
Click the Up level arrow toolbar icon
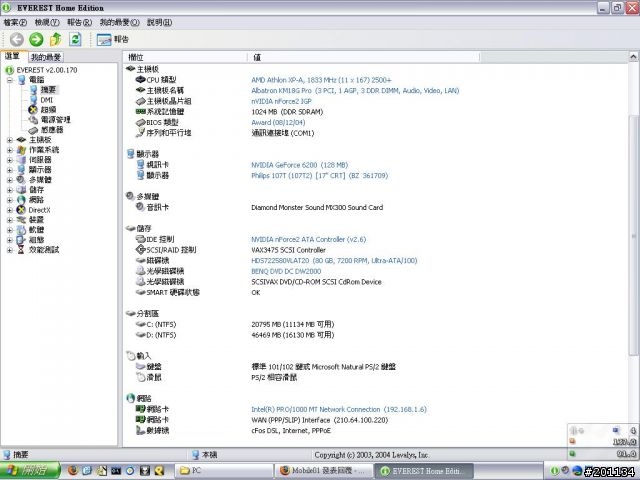(56, 39)
